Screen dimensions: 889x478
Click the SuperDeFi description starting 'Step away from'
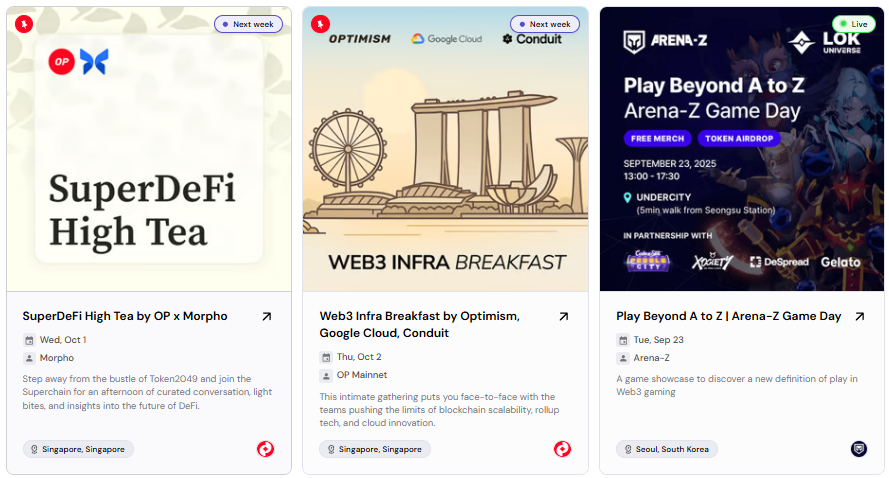click(147, 392)
